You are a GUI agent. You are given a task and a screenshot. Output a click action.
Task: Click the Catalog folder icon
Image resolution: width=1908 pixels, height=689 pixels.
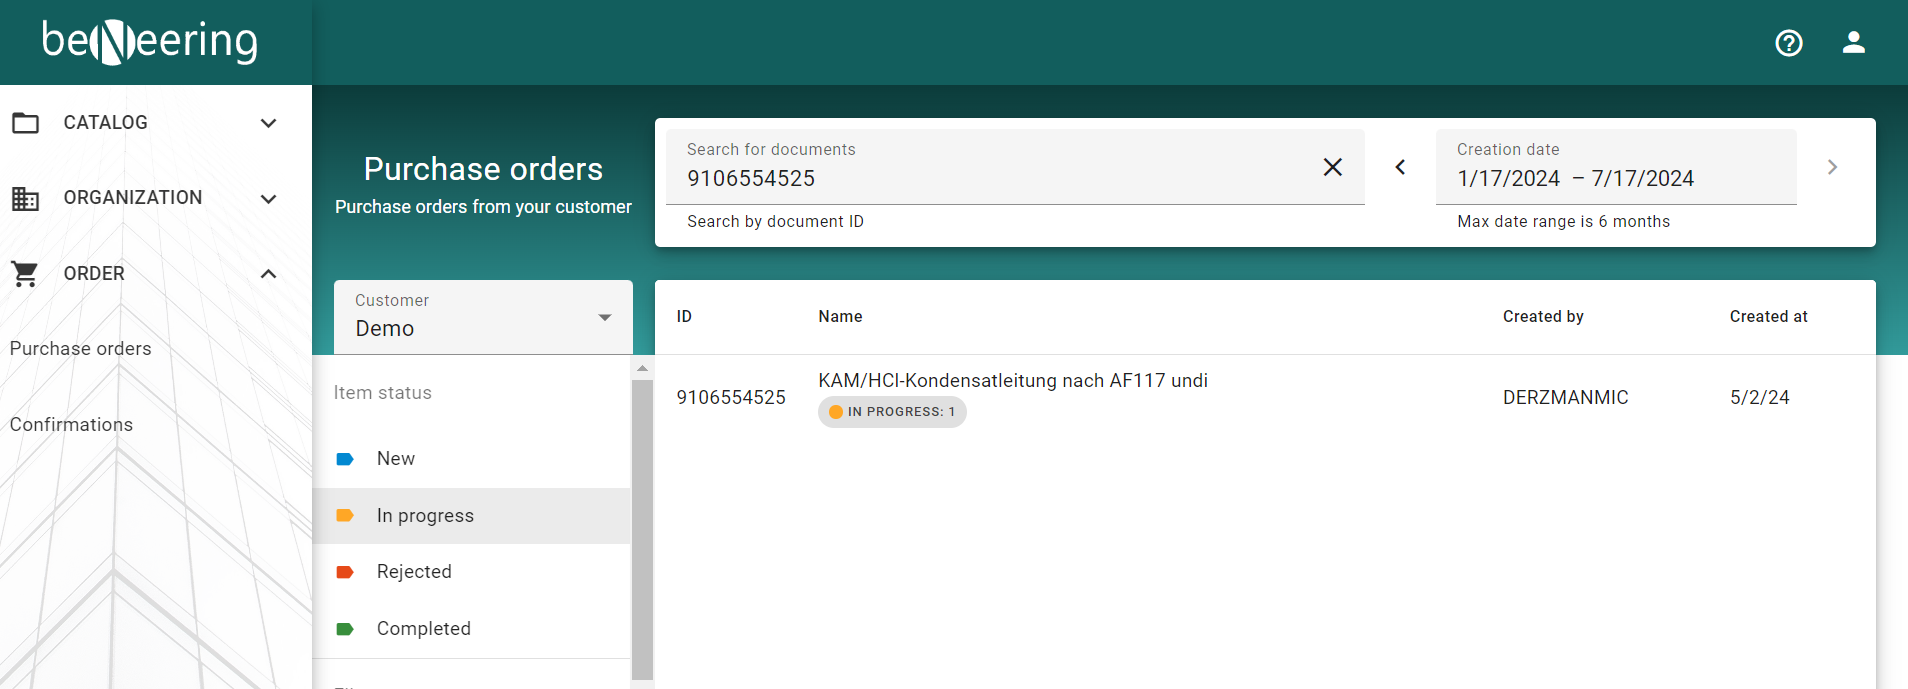[26, 123]
